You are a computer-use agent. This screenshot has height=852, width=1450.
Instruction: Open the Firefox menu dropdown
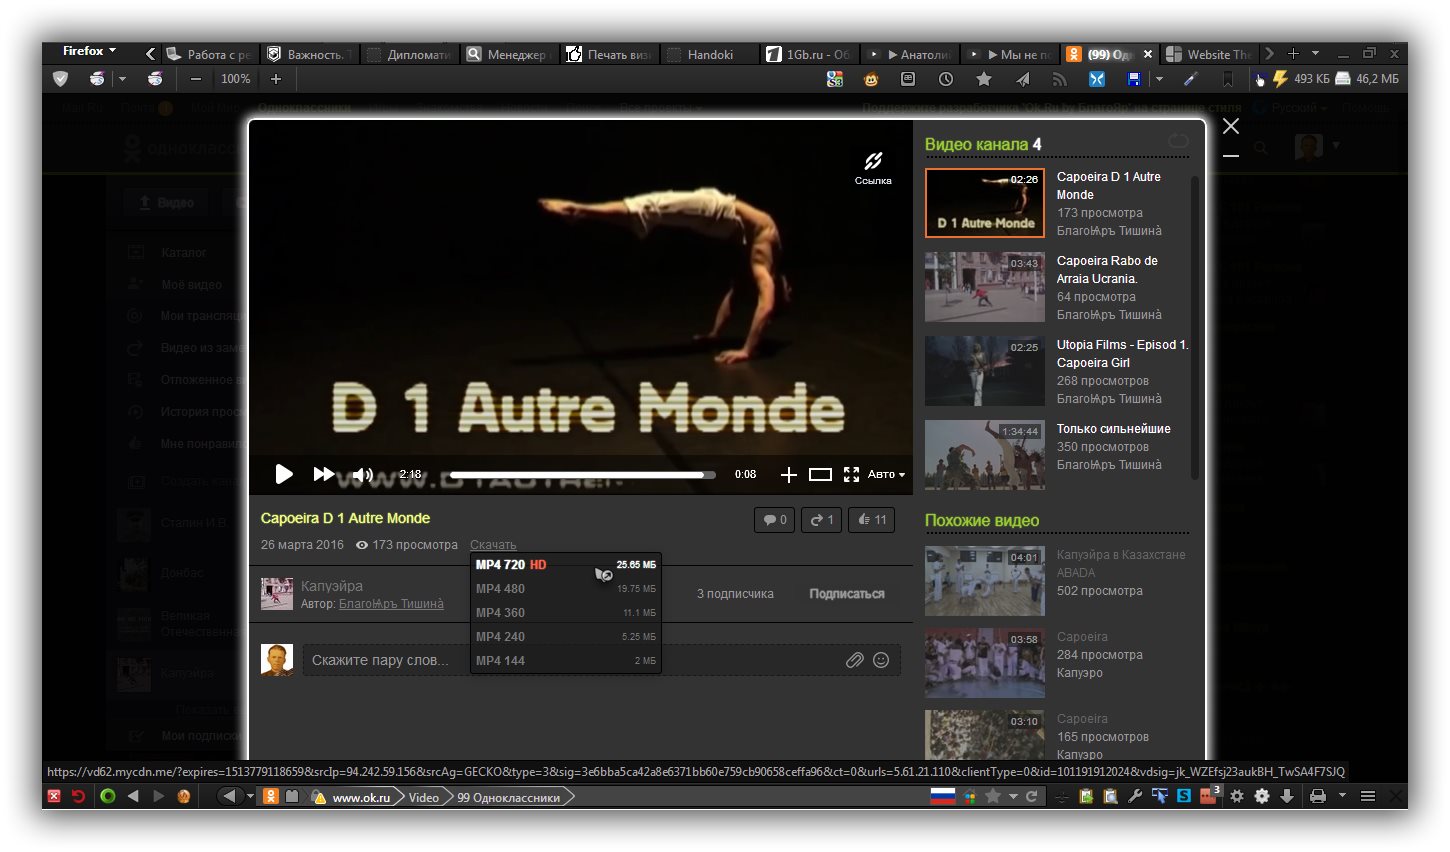[89, 51]
